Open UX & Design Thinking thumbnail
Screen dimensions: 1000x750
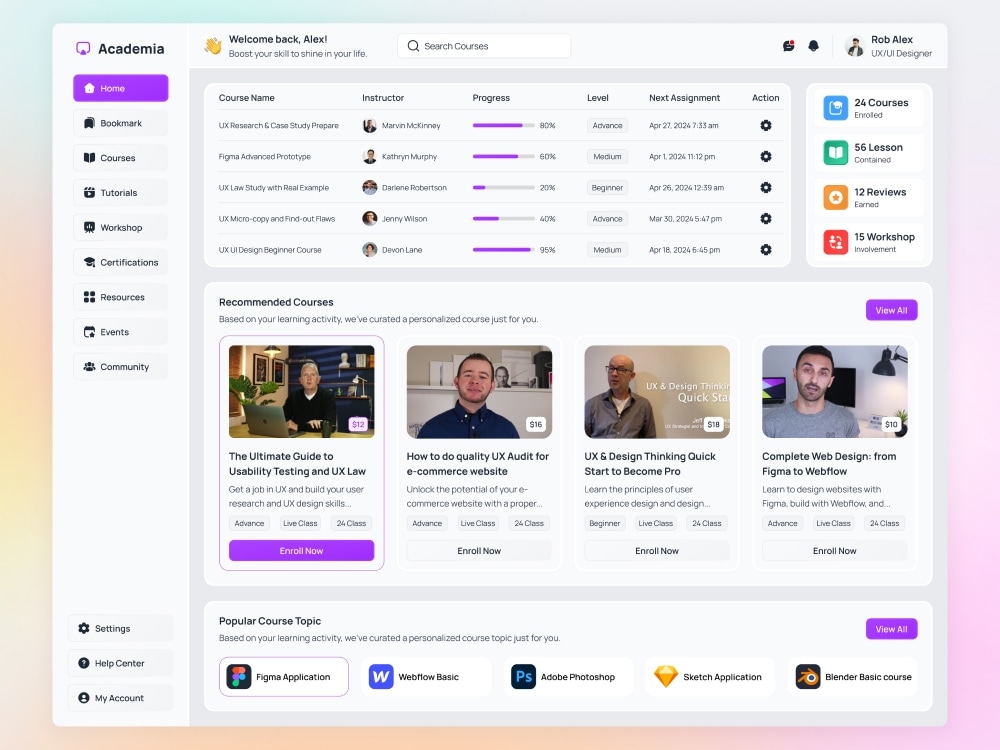coord(657,392)
